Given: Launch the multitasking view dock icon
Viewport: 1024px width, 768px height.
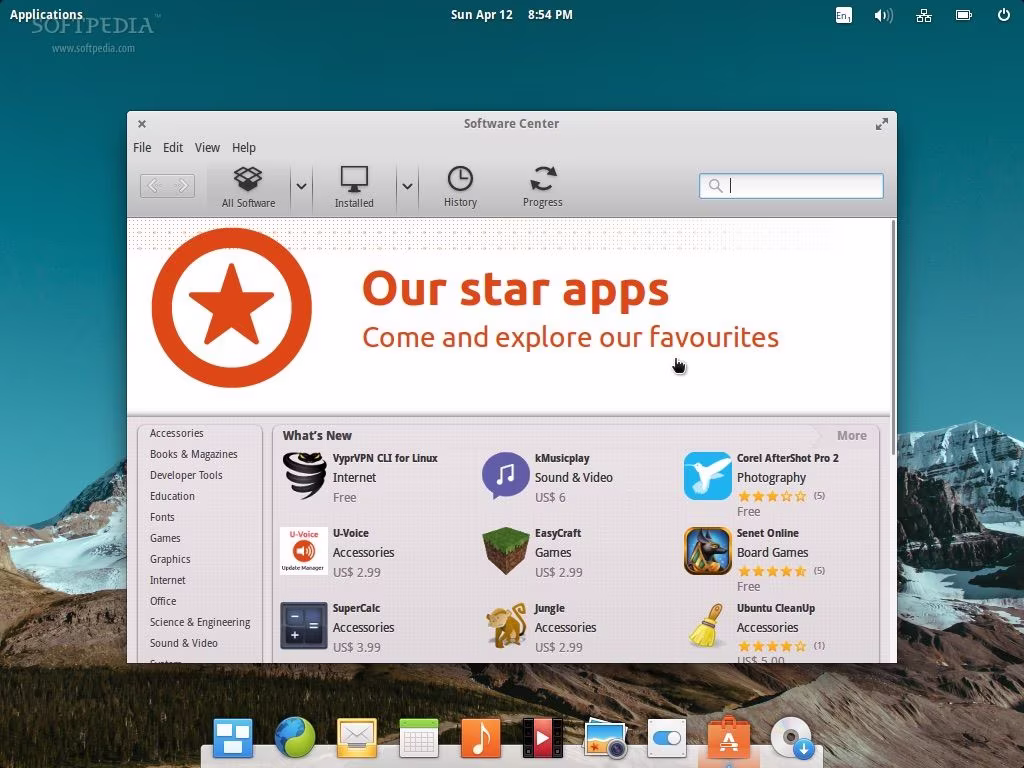Looking at the screenshot, I should 233,738.
